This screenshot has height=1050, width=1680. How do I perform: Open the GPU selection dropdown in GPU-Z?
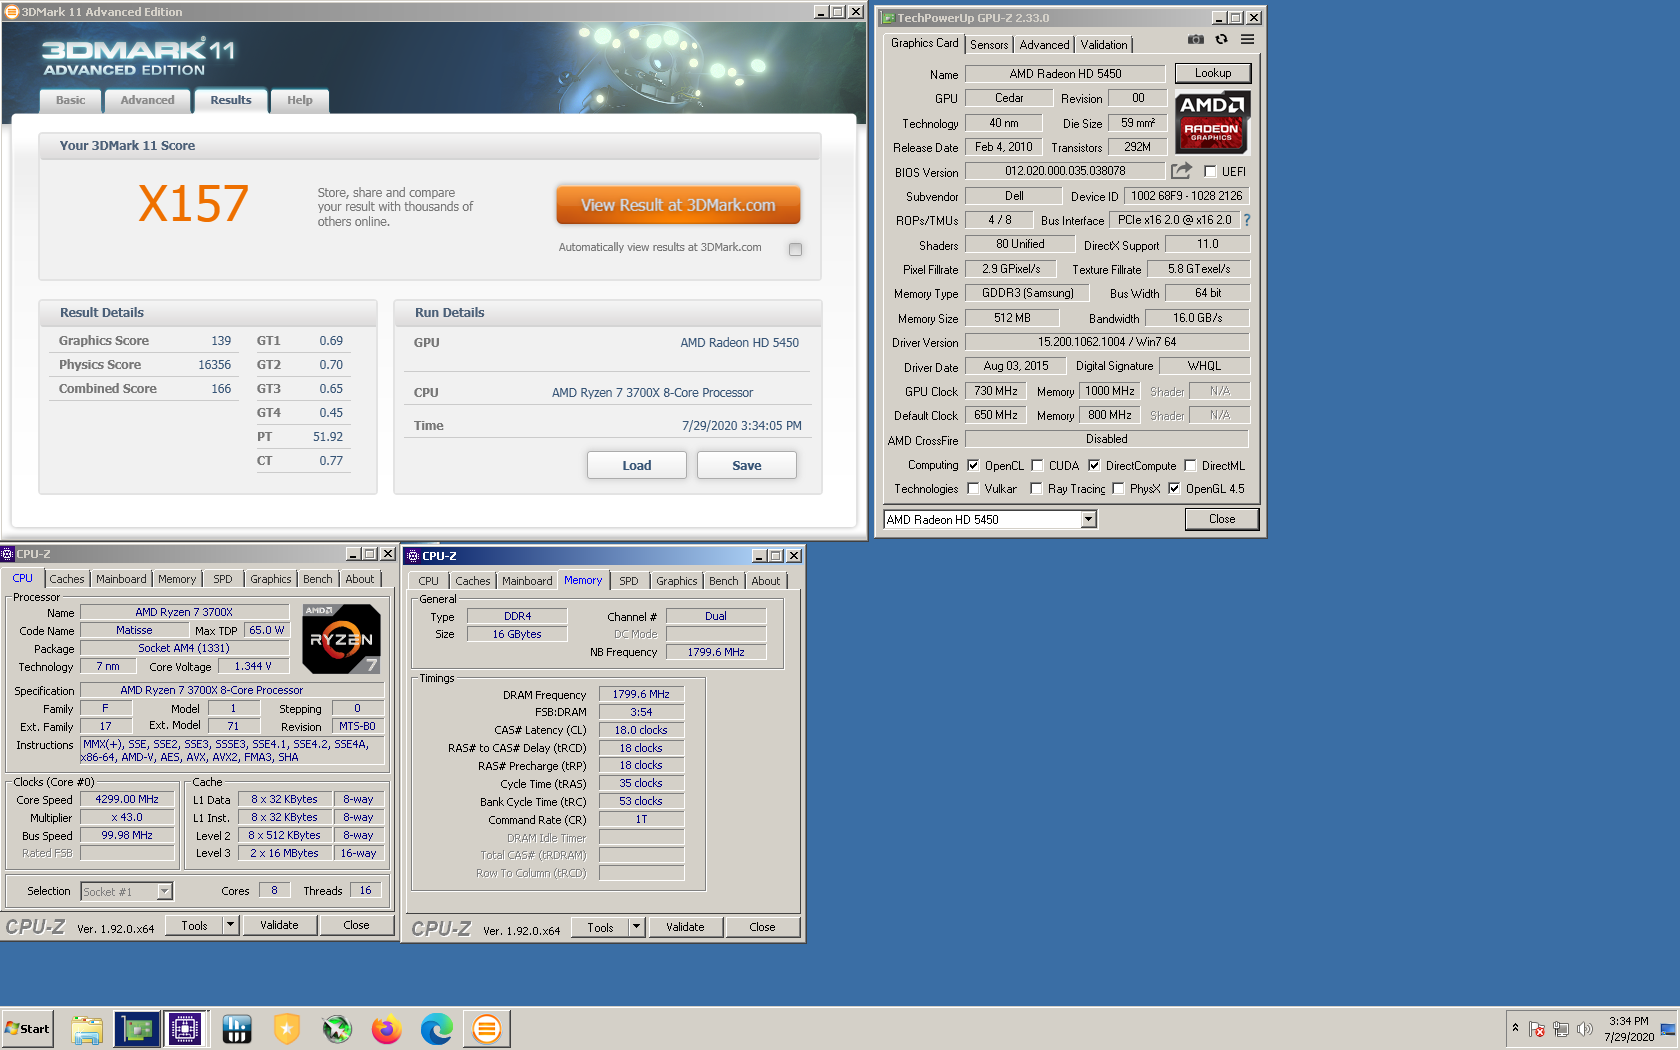click(1088, 520)
